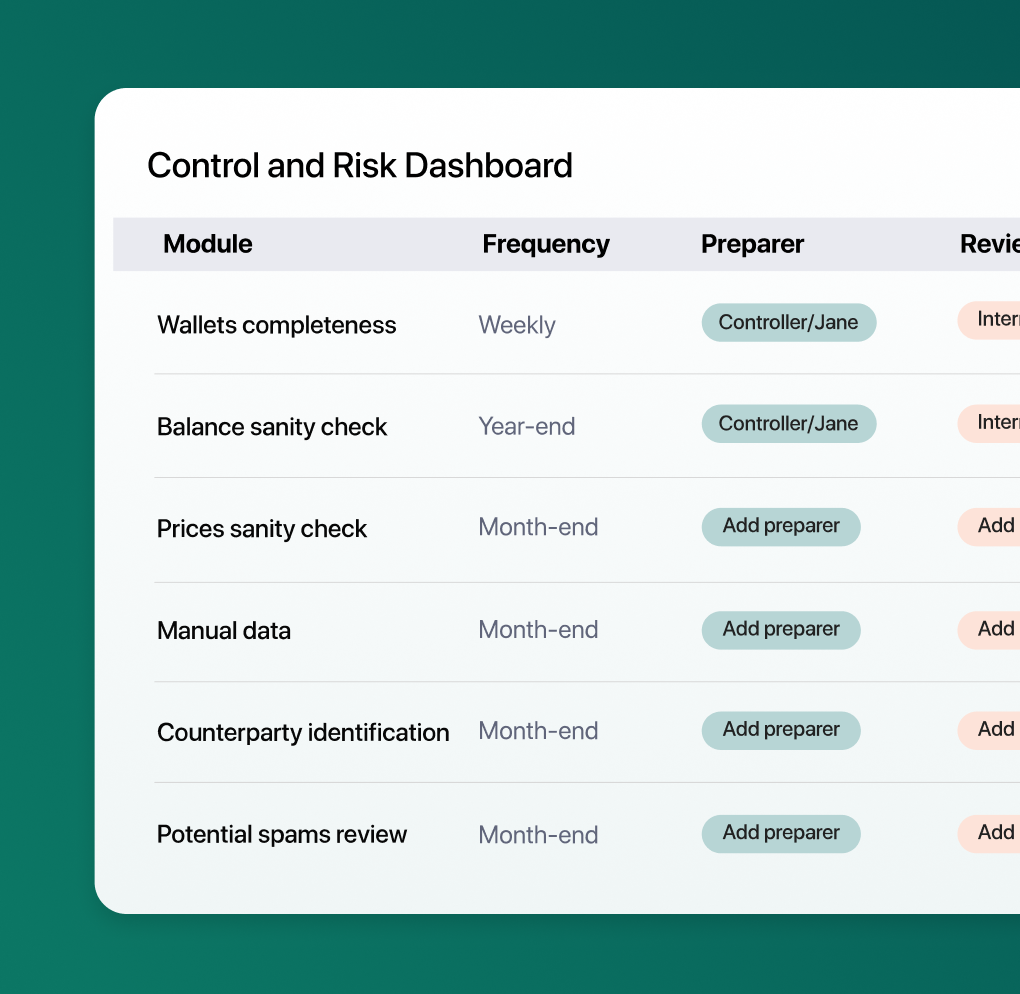Add reviewer for Counterparty identification

point(989,730)
